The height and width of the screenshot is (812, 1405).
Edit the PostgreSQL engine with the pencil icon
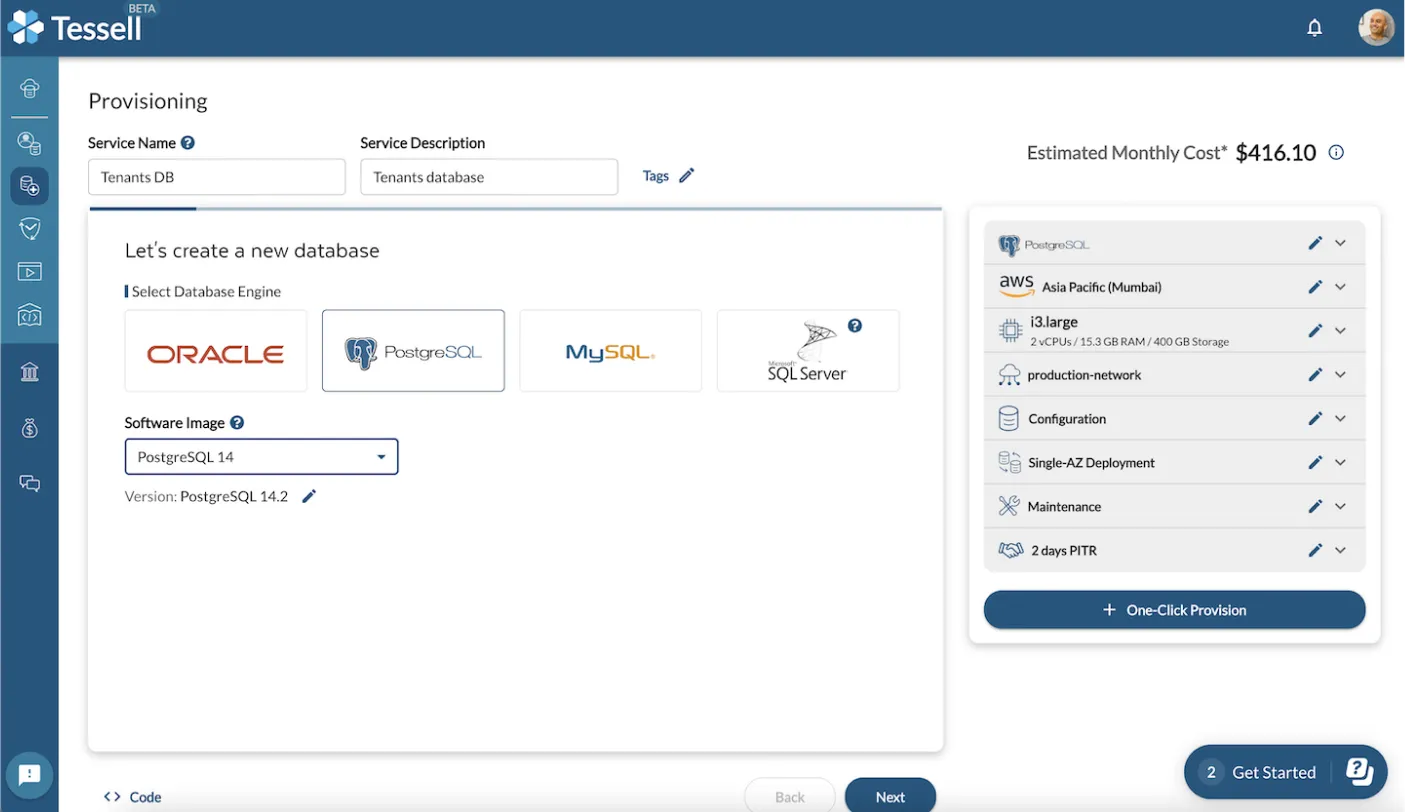(x=1315, y=242)
